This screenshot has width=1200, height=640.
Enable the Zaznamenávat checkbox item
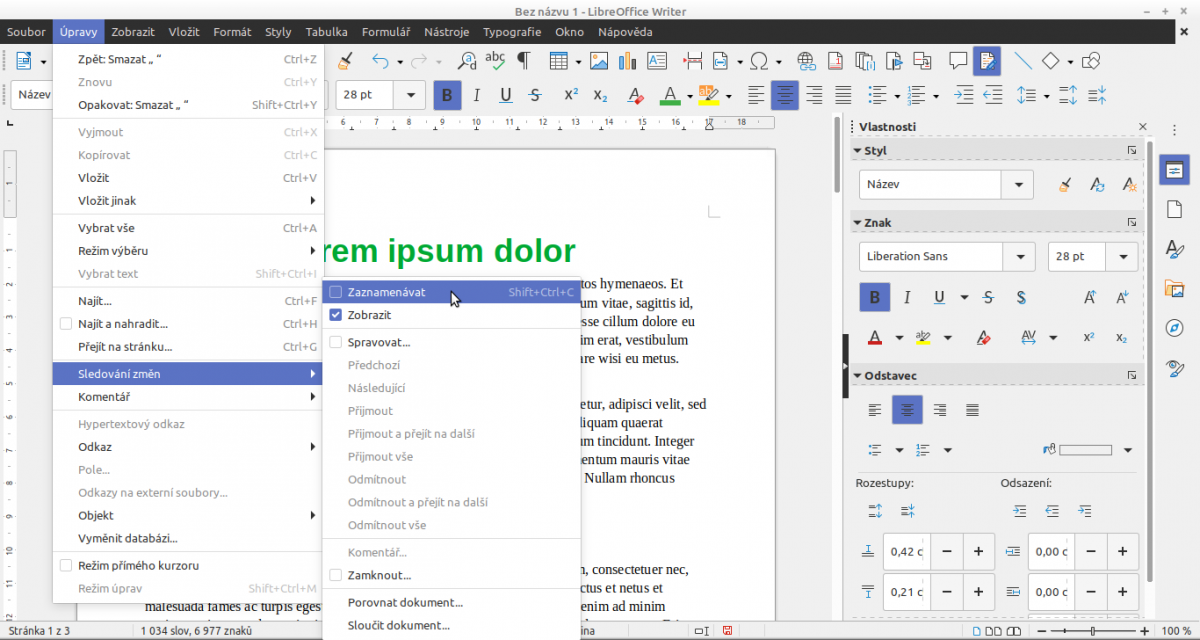pyautogui.click(x=452, y=292)
